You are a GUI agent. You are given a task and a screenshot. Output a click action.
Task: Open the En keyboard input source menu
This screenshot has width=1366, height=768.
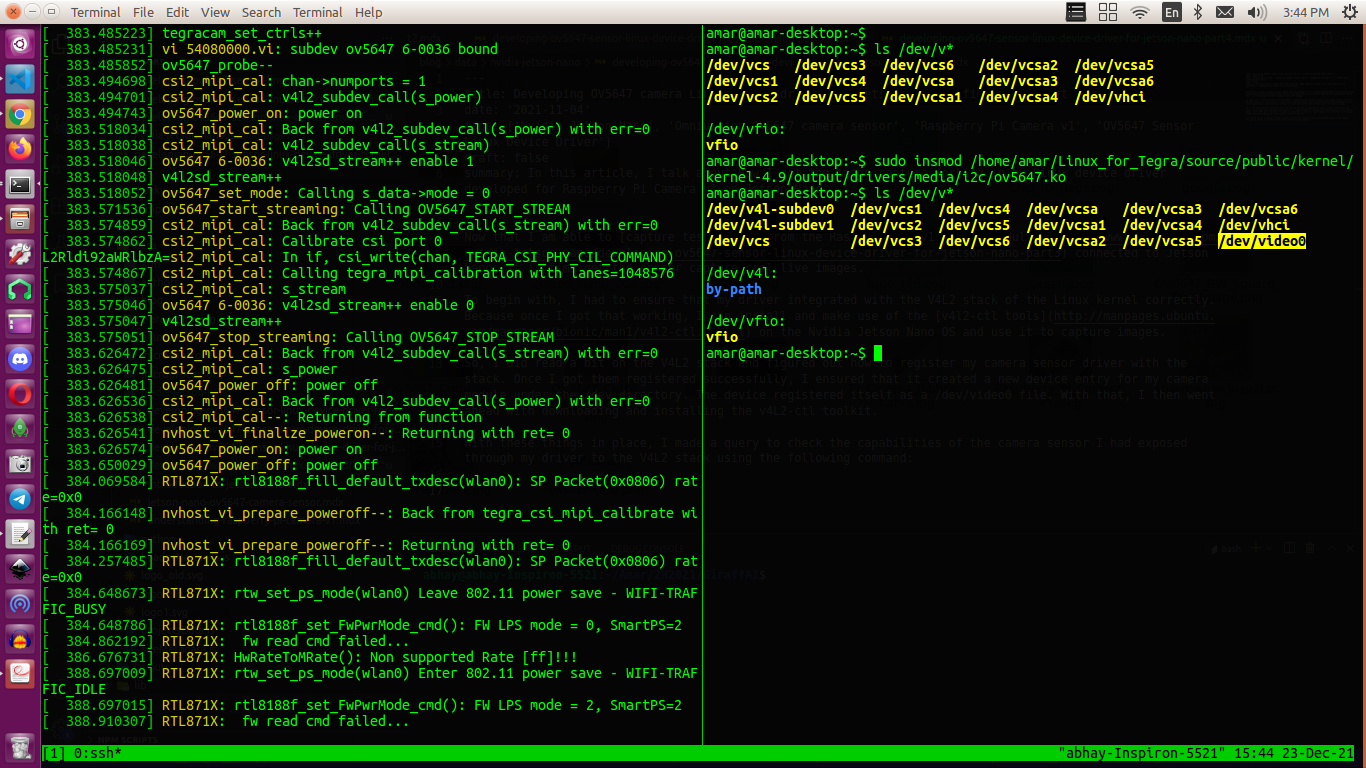click(x=1170, y=12)
